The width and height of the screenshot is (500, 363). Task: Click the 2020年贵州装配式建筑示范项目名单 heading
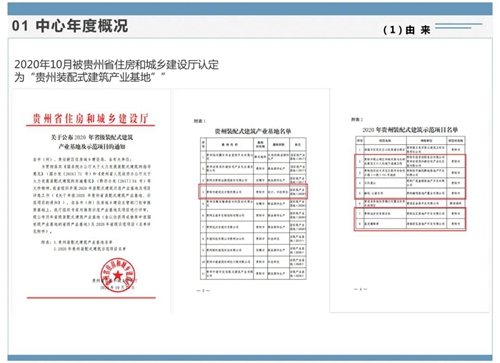pos(410,130)
